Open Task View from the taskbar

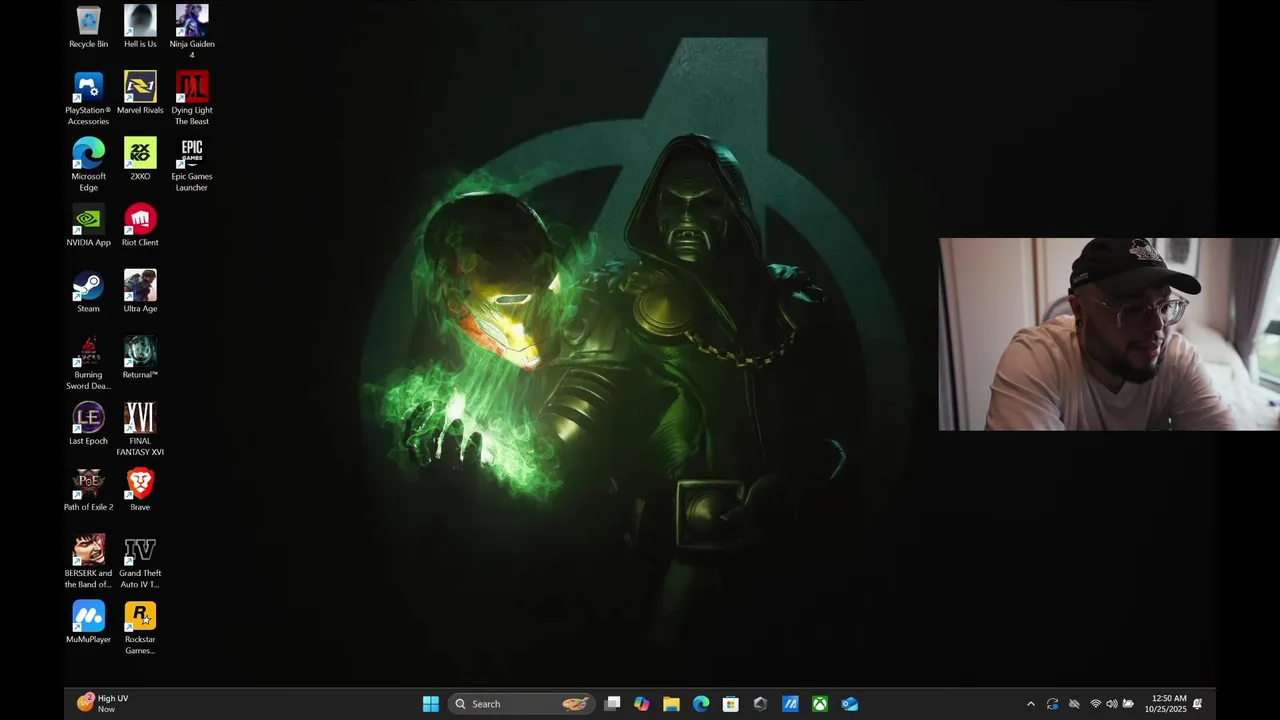[612, 704]
